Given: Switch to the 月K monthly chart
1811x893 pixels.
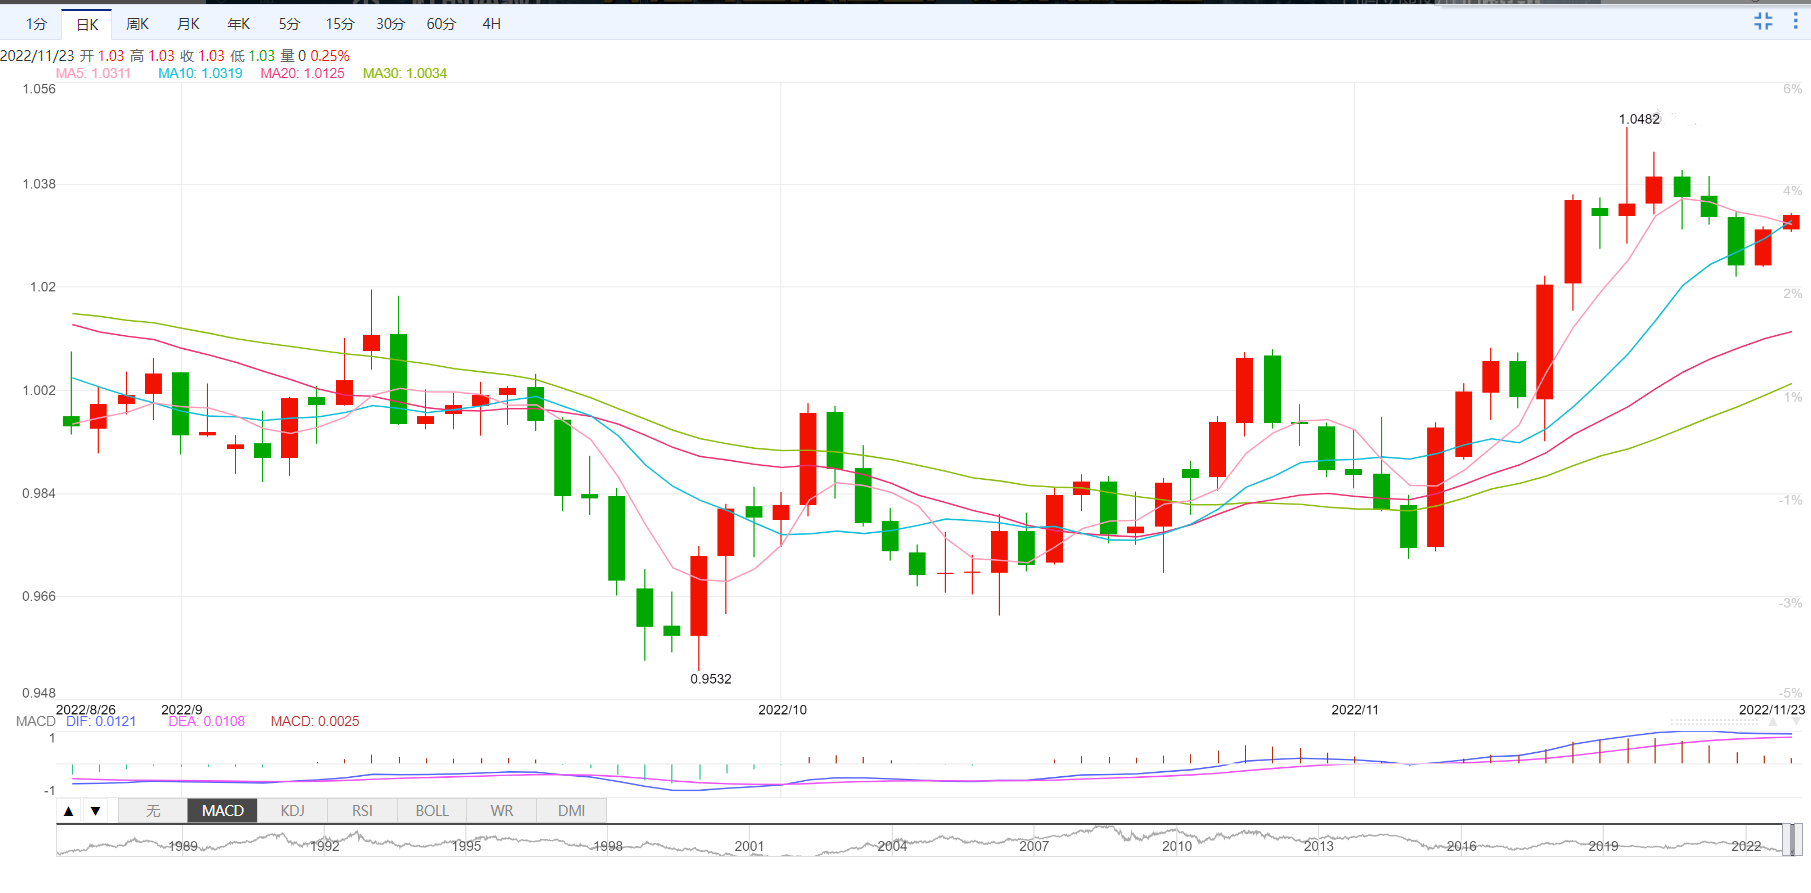Looking at the screenshot, I should (188, 24).
